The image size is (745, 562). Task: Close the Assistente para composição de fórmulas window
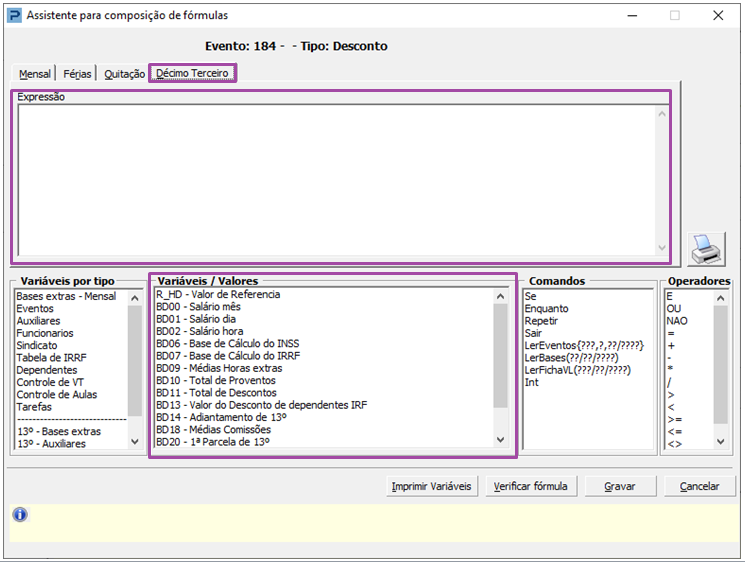click(x=718, y=16)
